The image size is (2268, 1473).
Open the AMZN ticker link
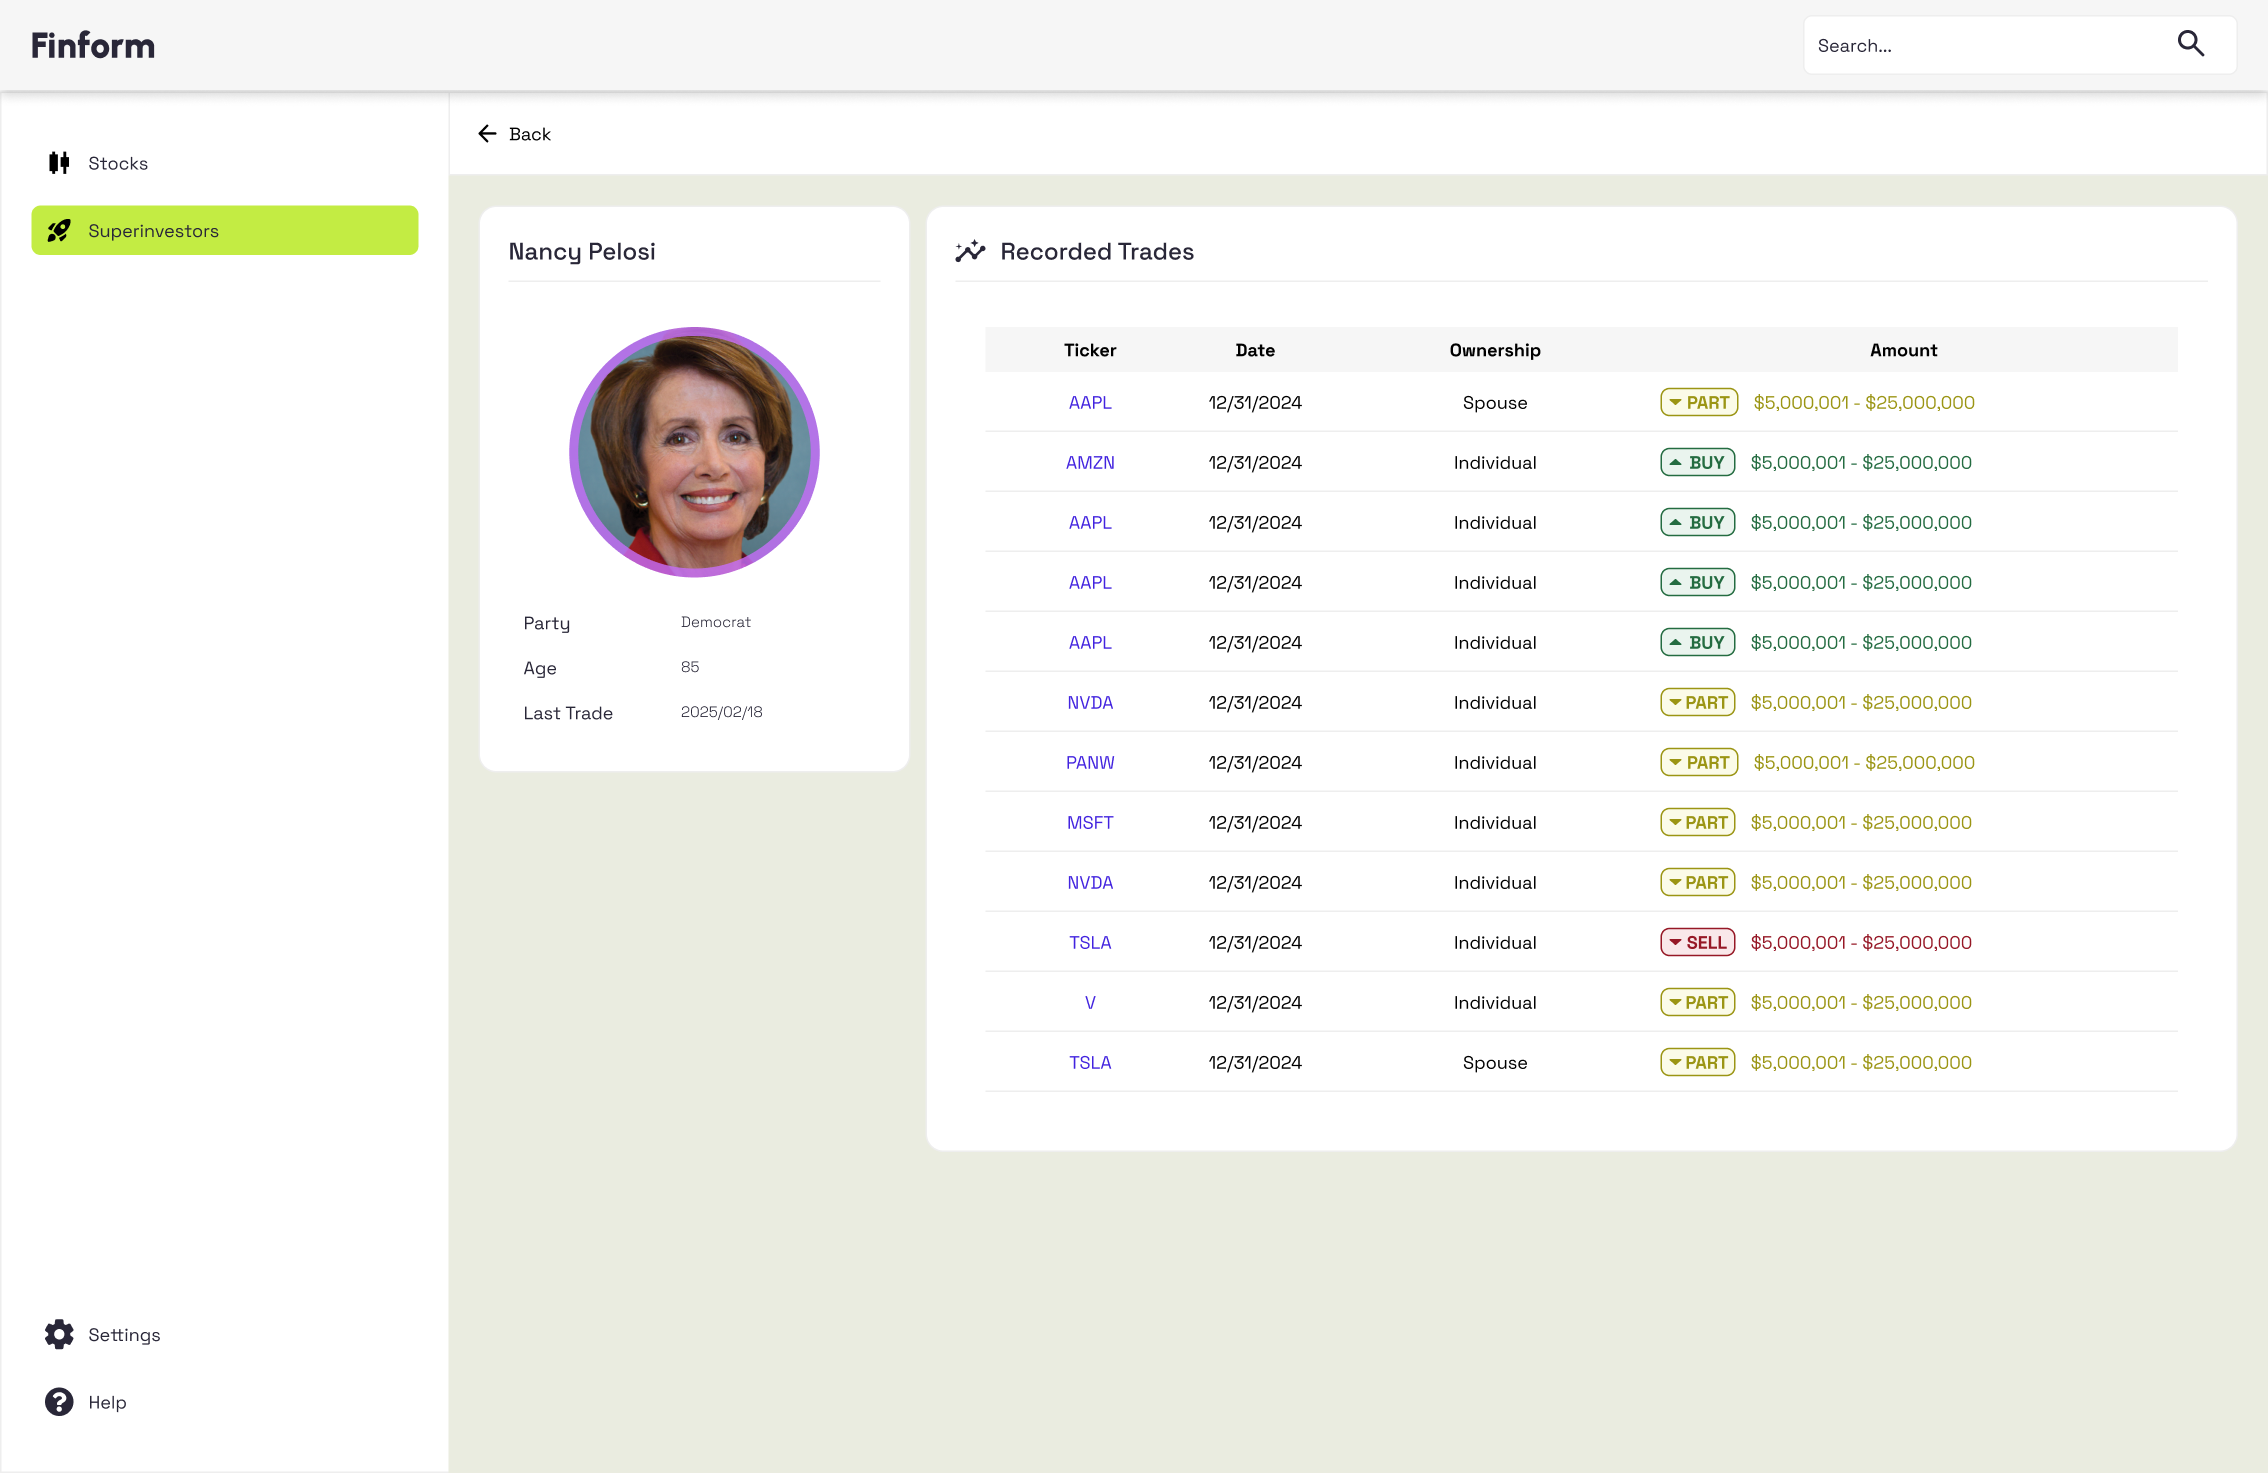coord(1090,463)
